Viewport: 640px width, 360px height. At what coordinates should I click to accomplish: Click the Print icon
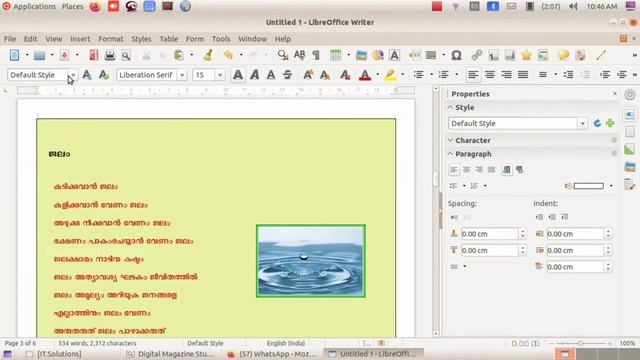(x=110, y=55)
